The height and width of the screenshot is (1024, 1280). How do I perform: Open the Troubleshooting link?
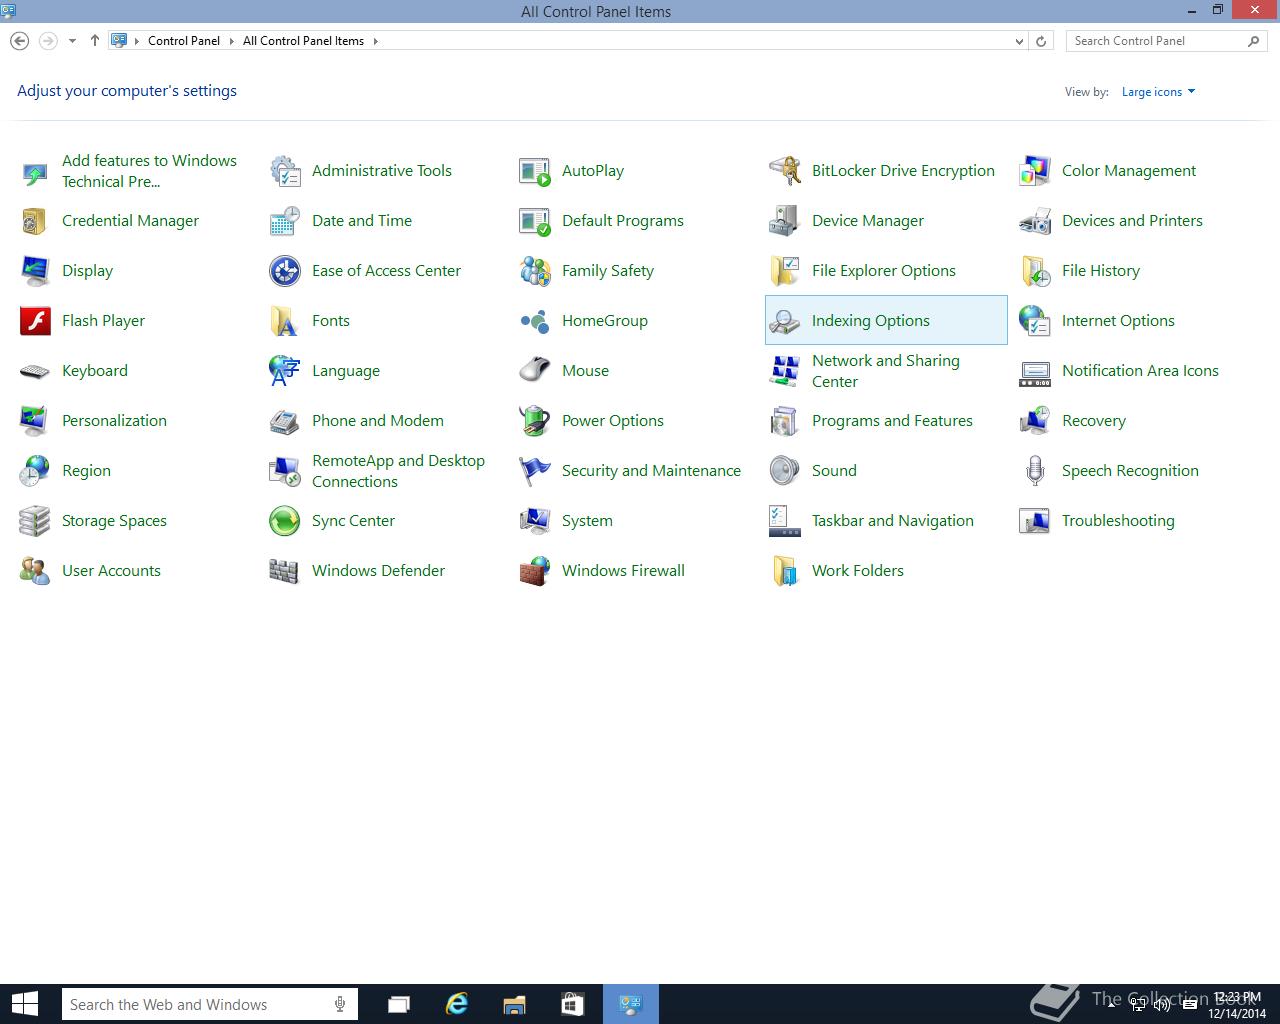[x=1118, y=521]
